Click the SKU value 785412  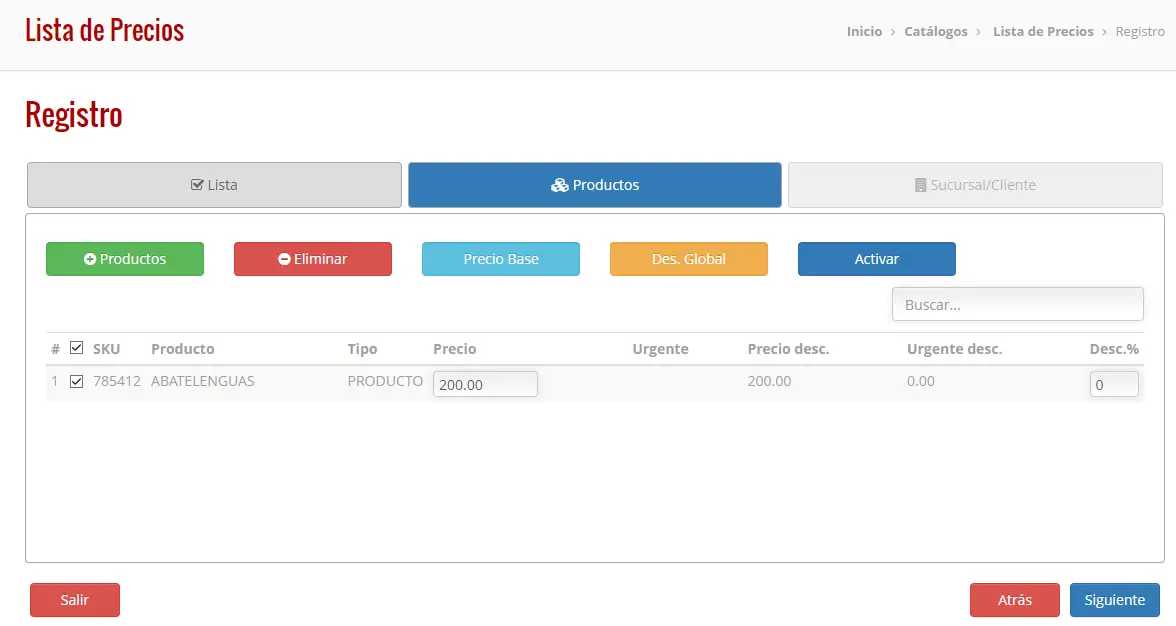point(117,381)
